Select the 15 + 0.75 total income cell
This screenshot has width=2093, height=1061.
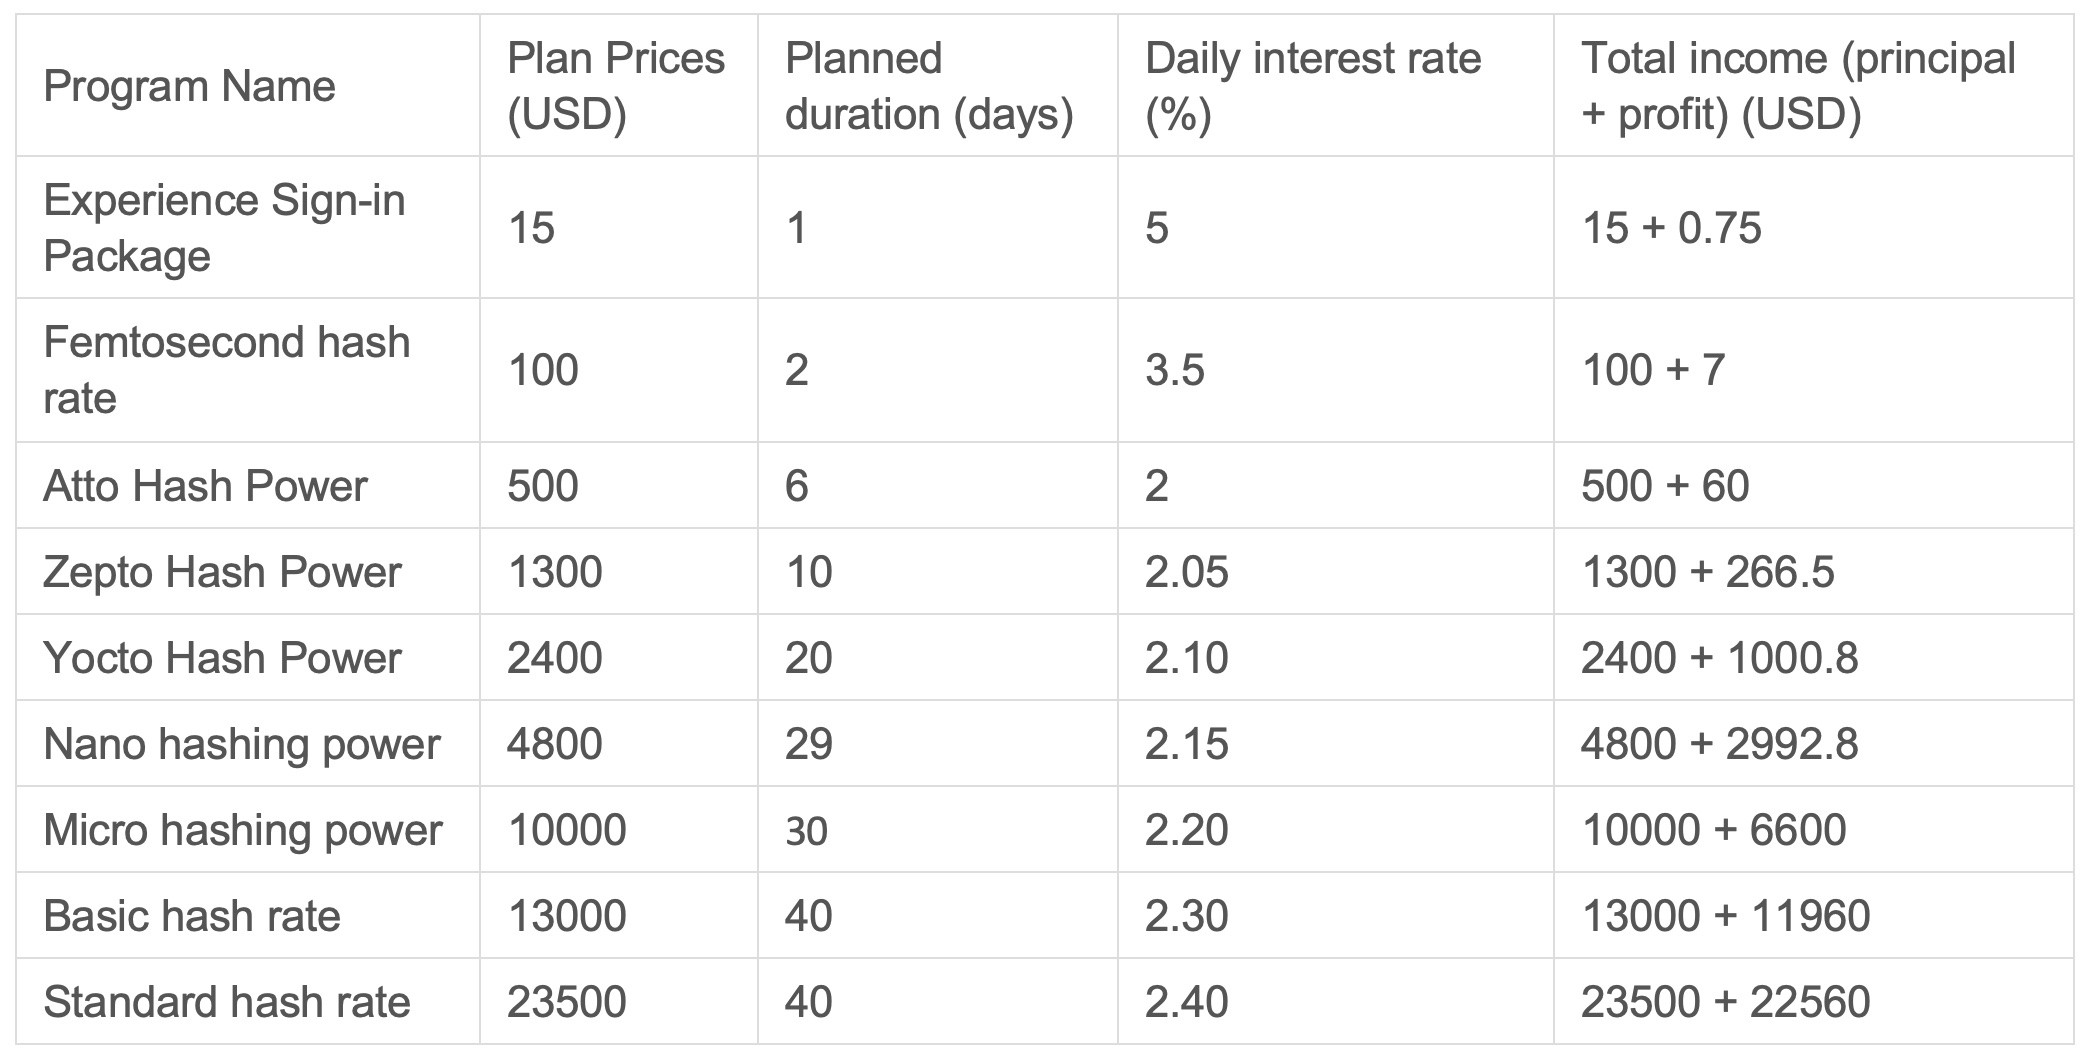pos(1671,228)
